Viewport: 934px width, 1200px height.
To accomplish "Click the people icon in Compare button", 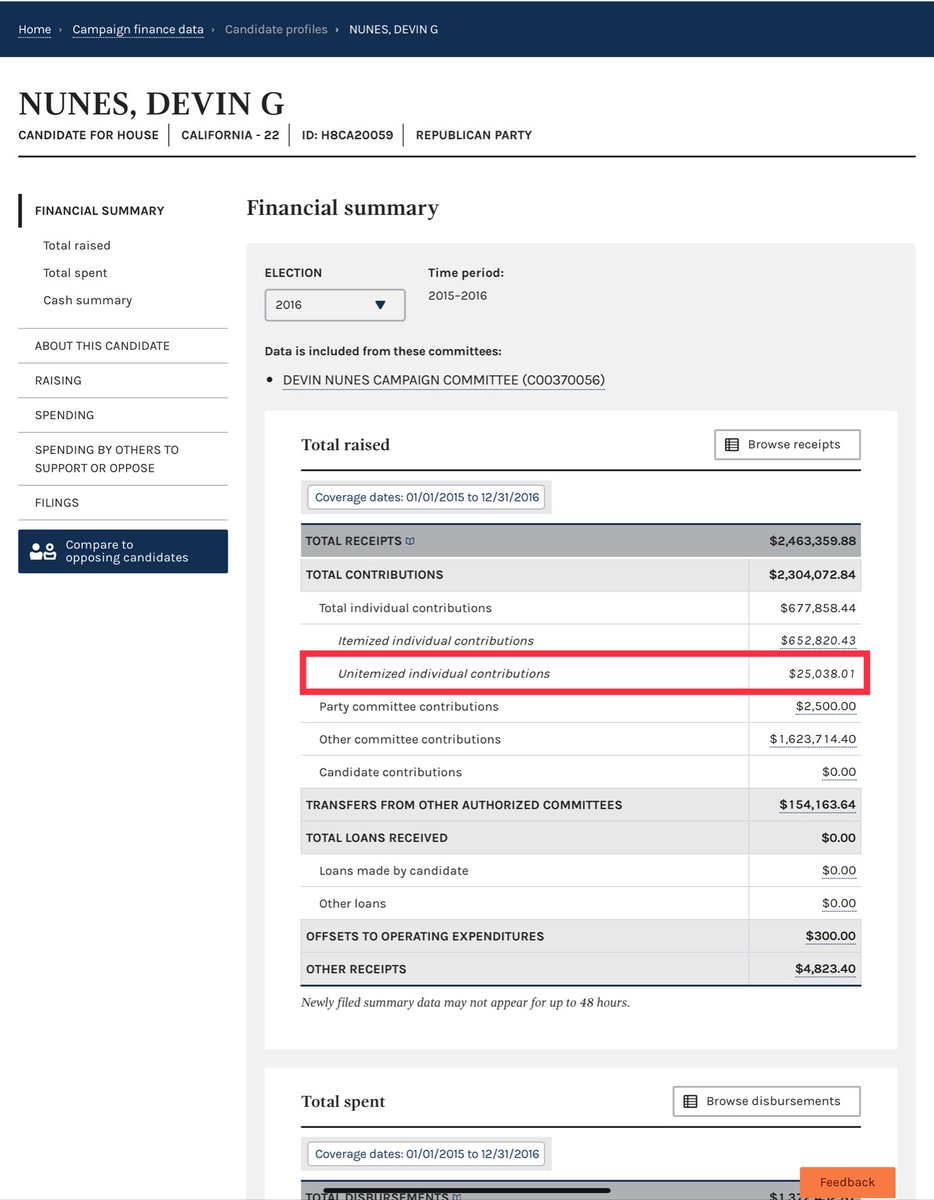I will click(43, 552).
